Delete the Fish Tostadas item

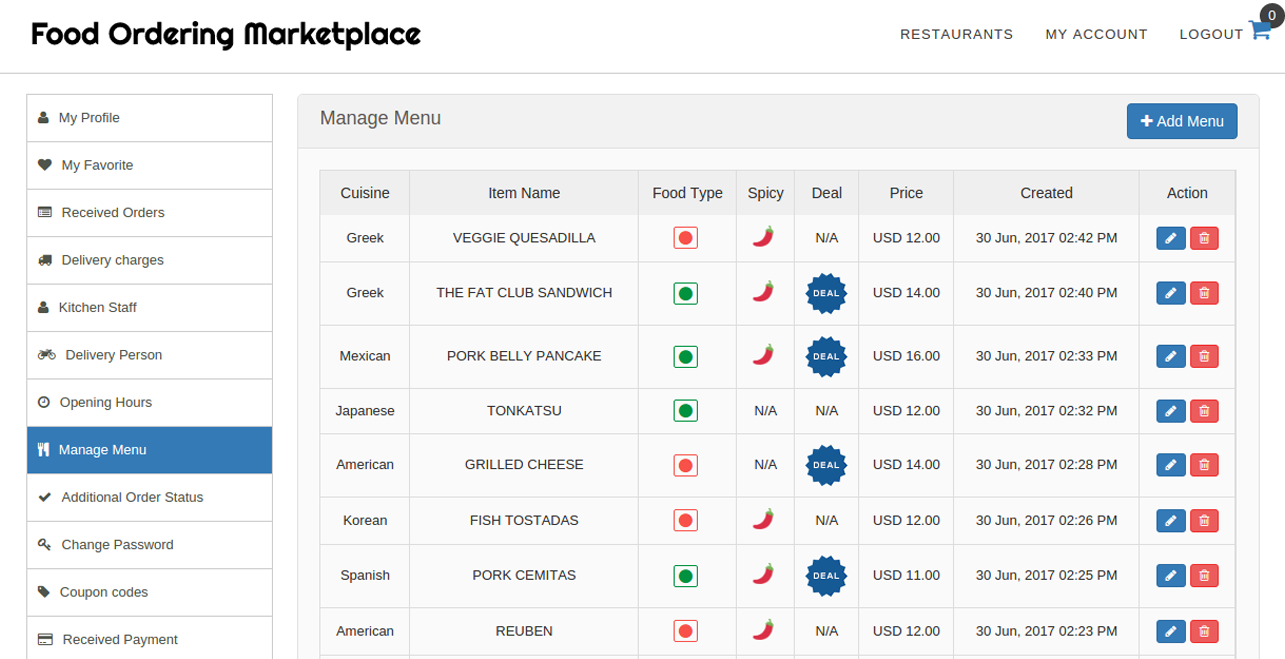1204,521
